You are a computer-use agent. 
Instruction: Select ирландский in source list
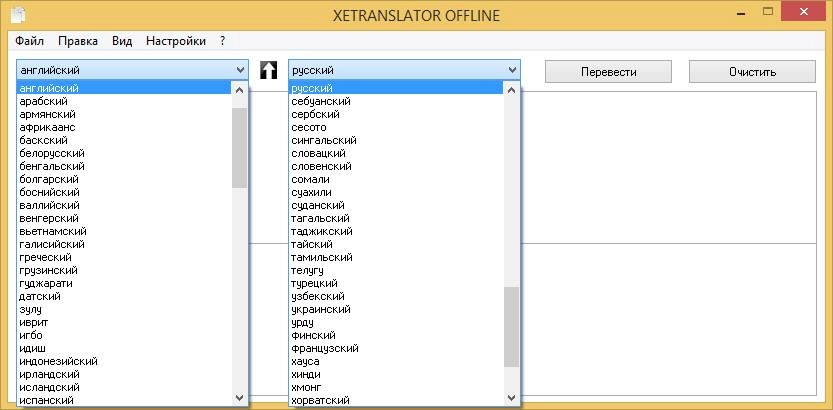[124, 374]
